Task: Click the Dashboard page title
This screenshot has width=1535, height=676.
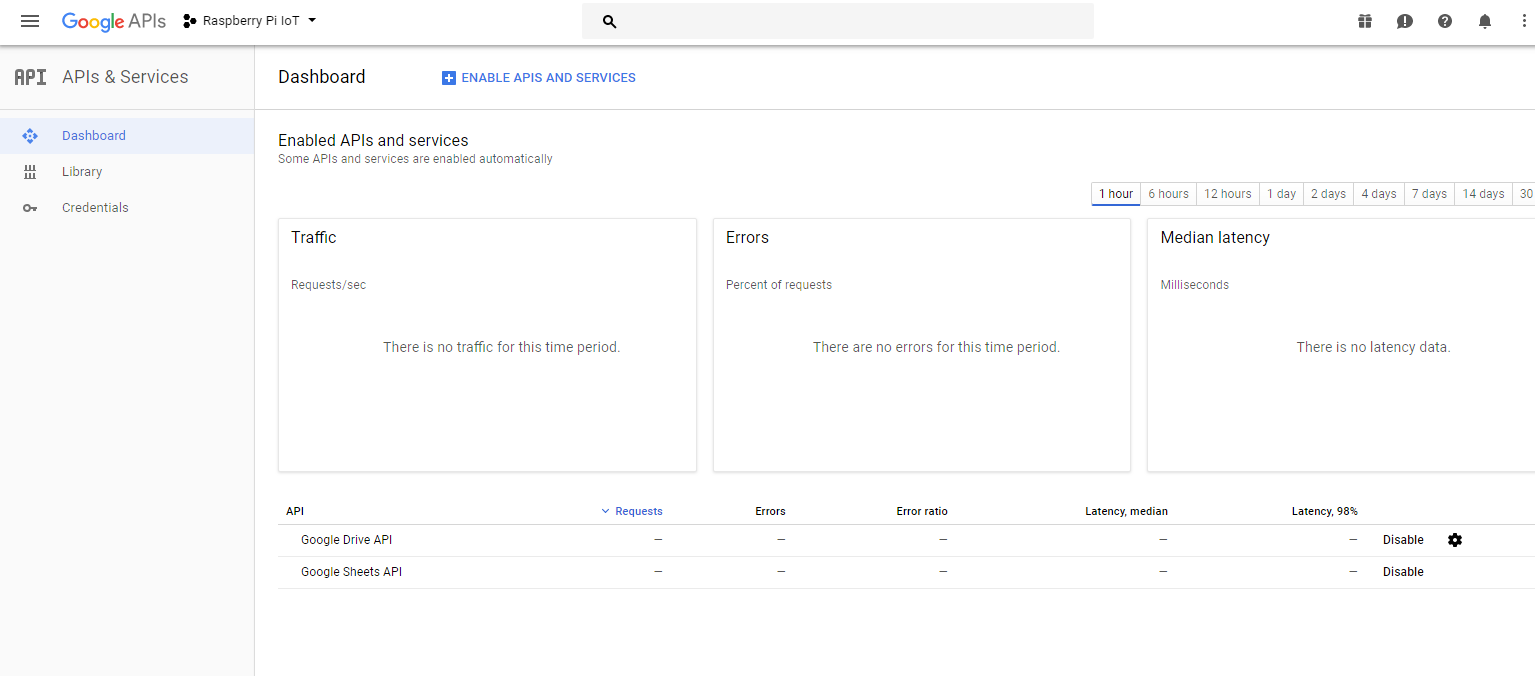Action: tap(322, 77)
